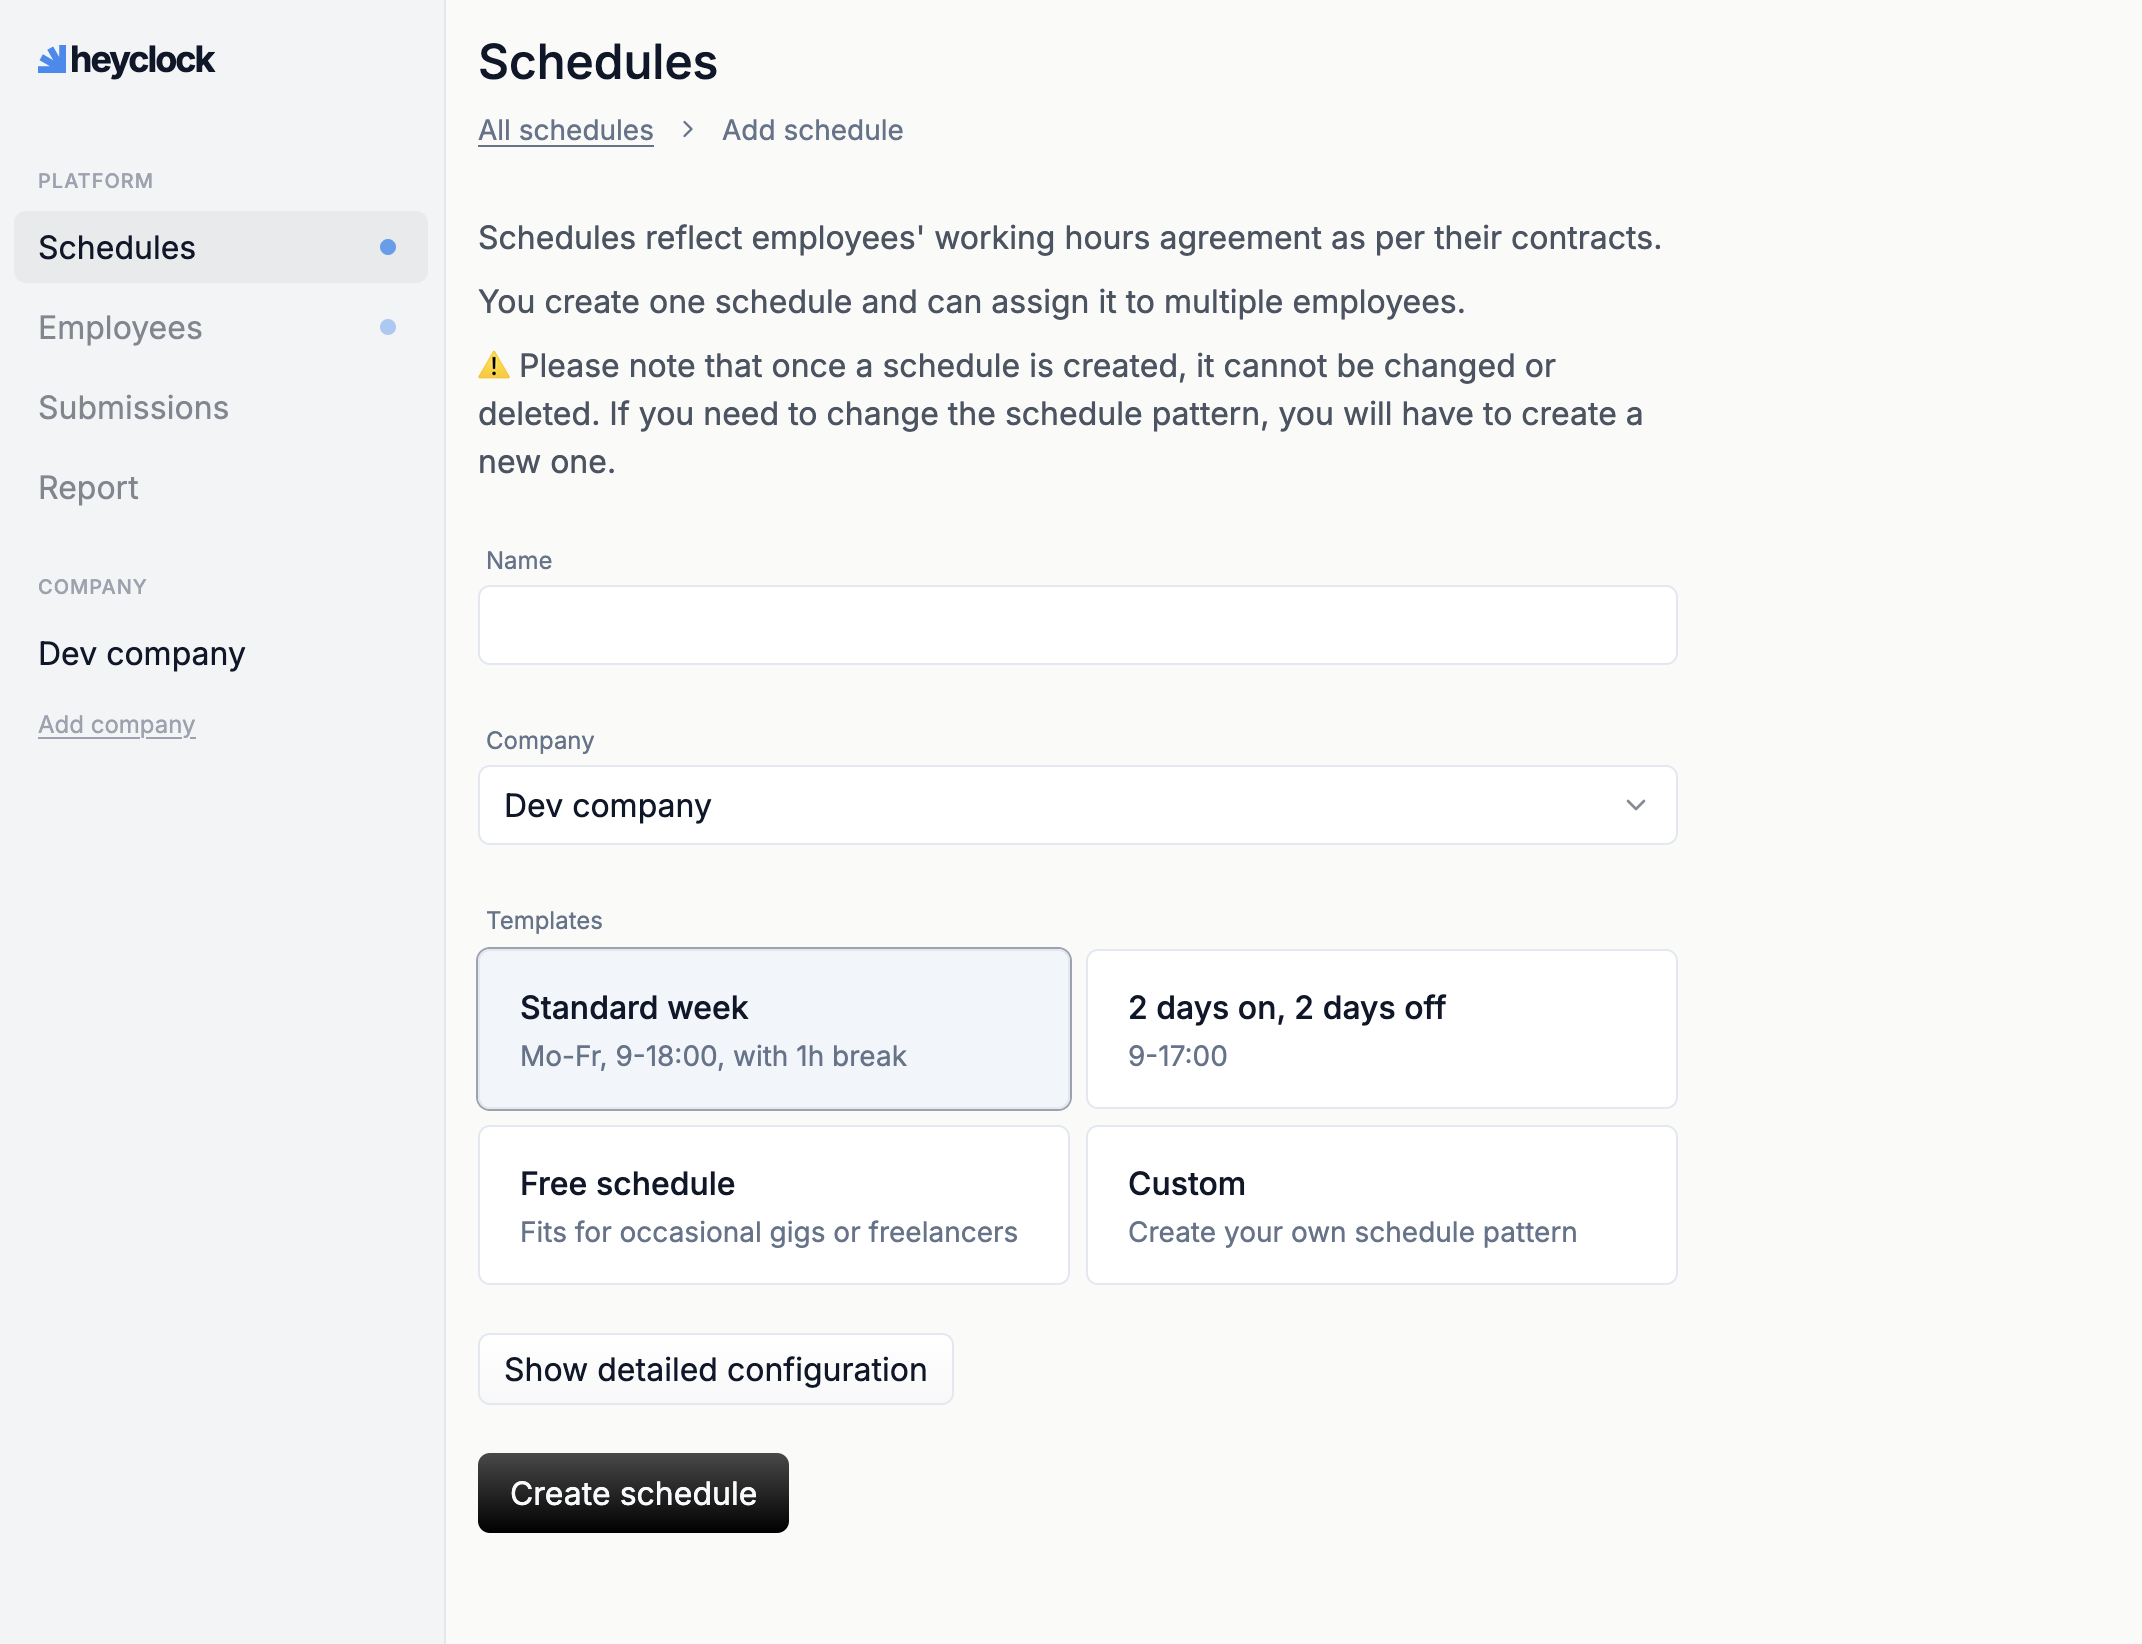This screenshot has width=2142, height=1644.
Task: Click the yellow warning triangle icon
Action: click(494, 366)
